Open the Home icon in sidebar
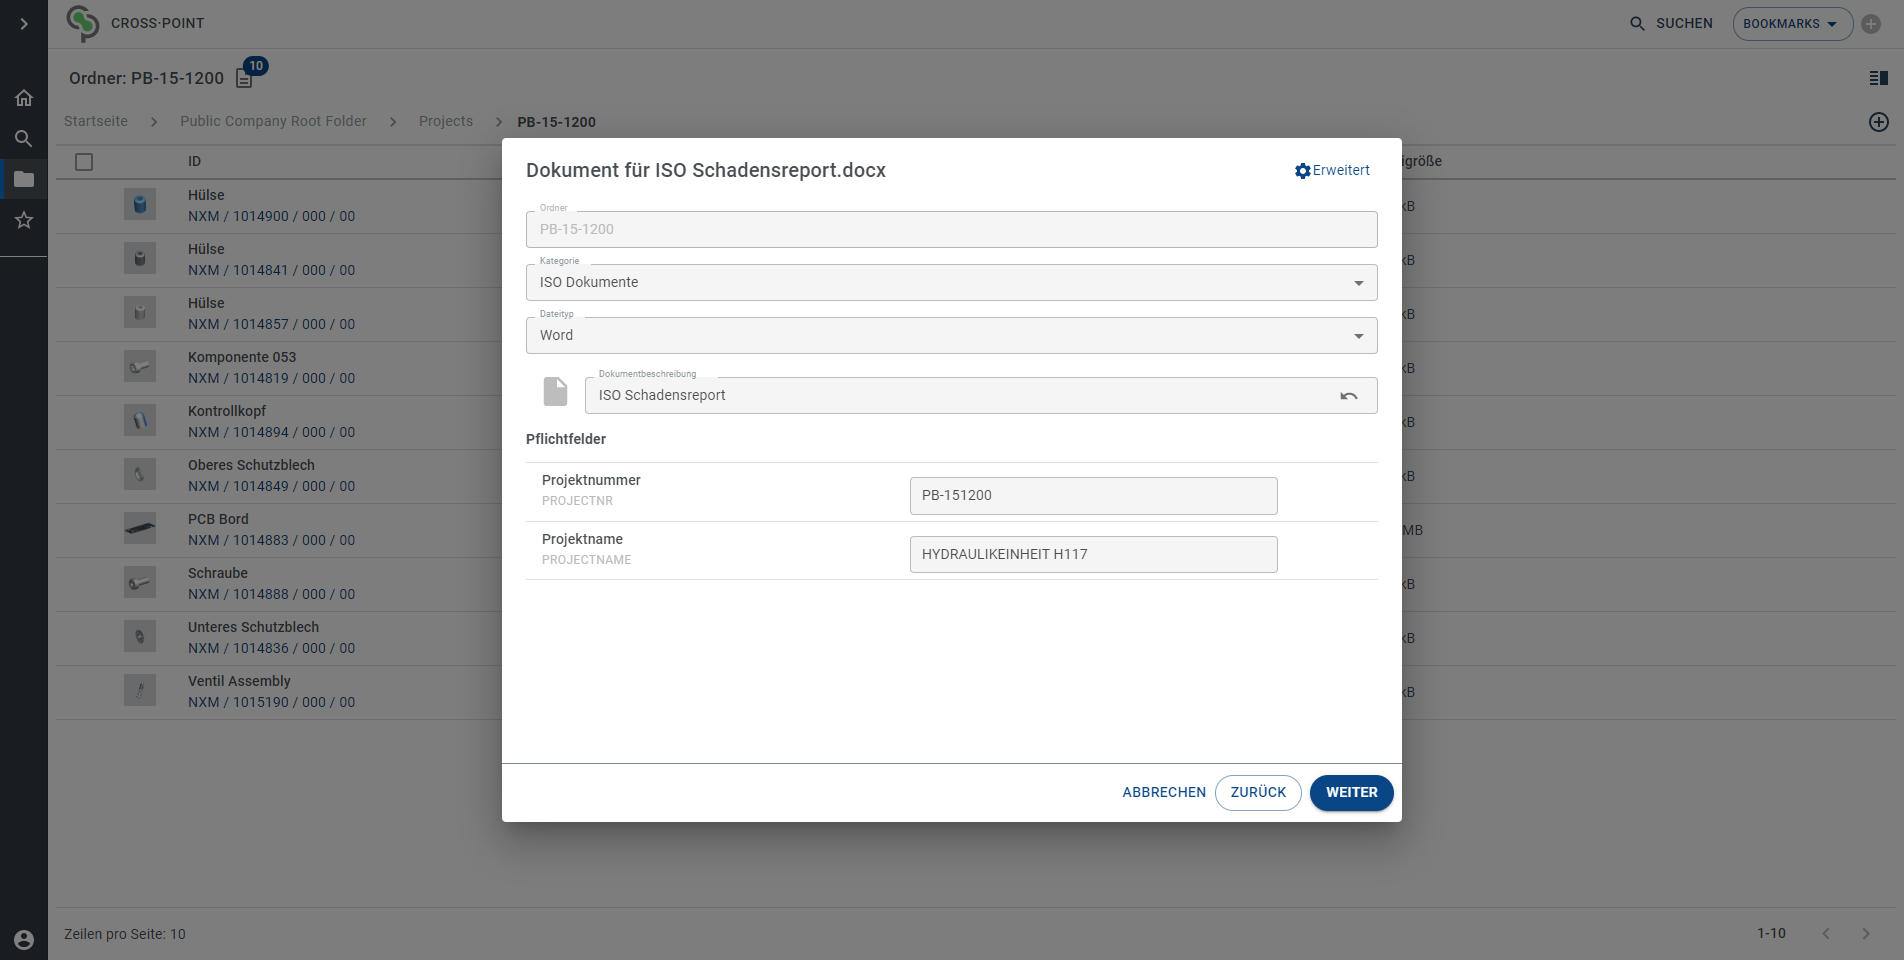1904x960 pixels. 24,98
